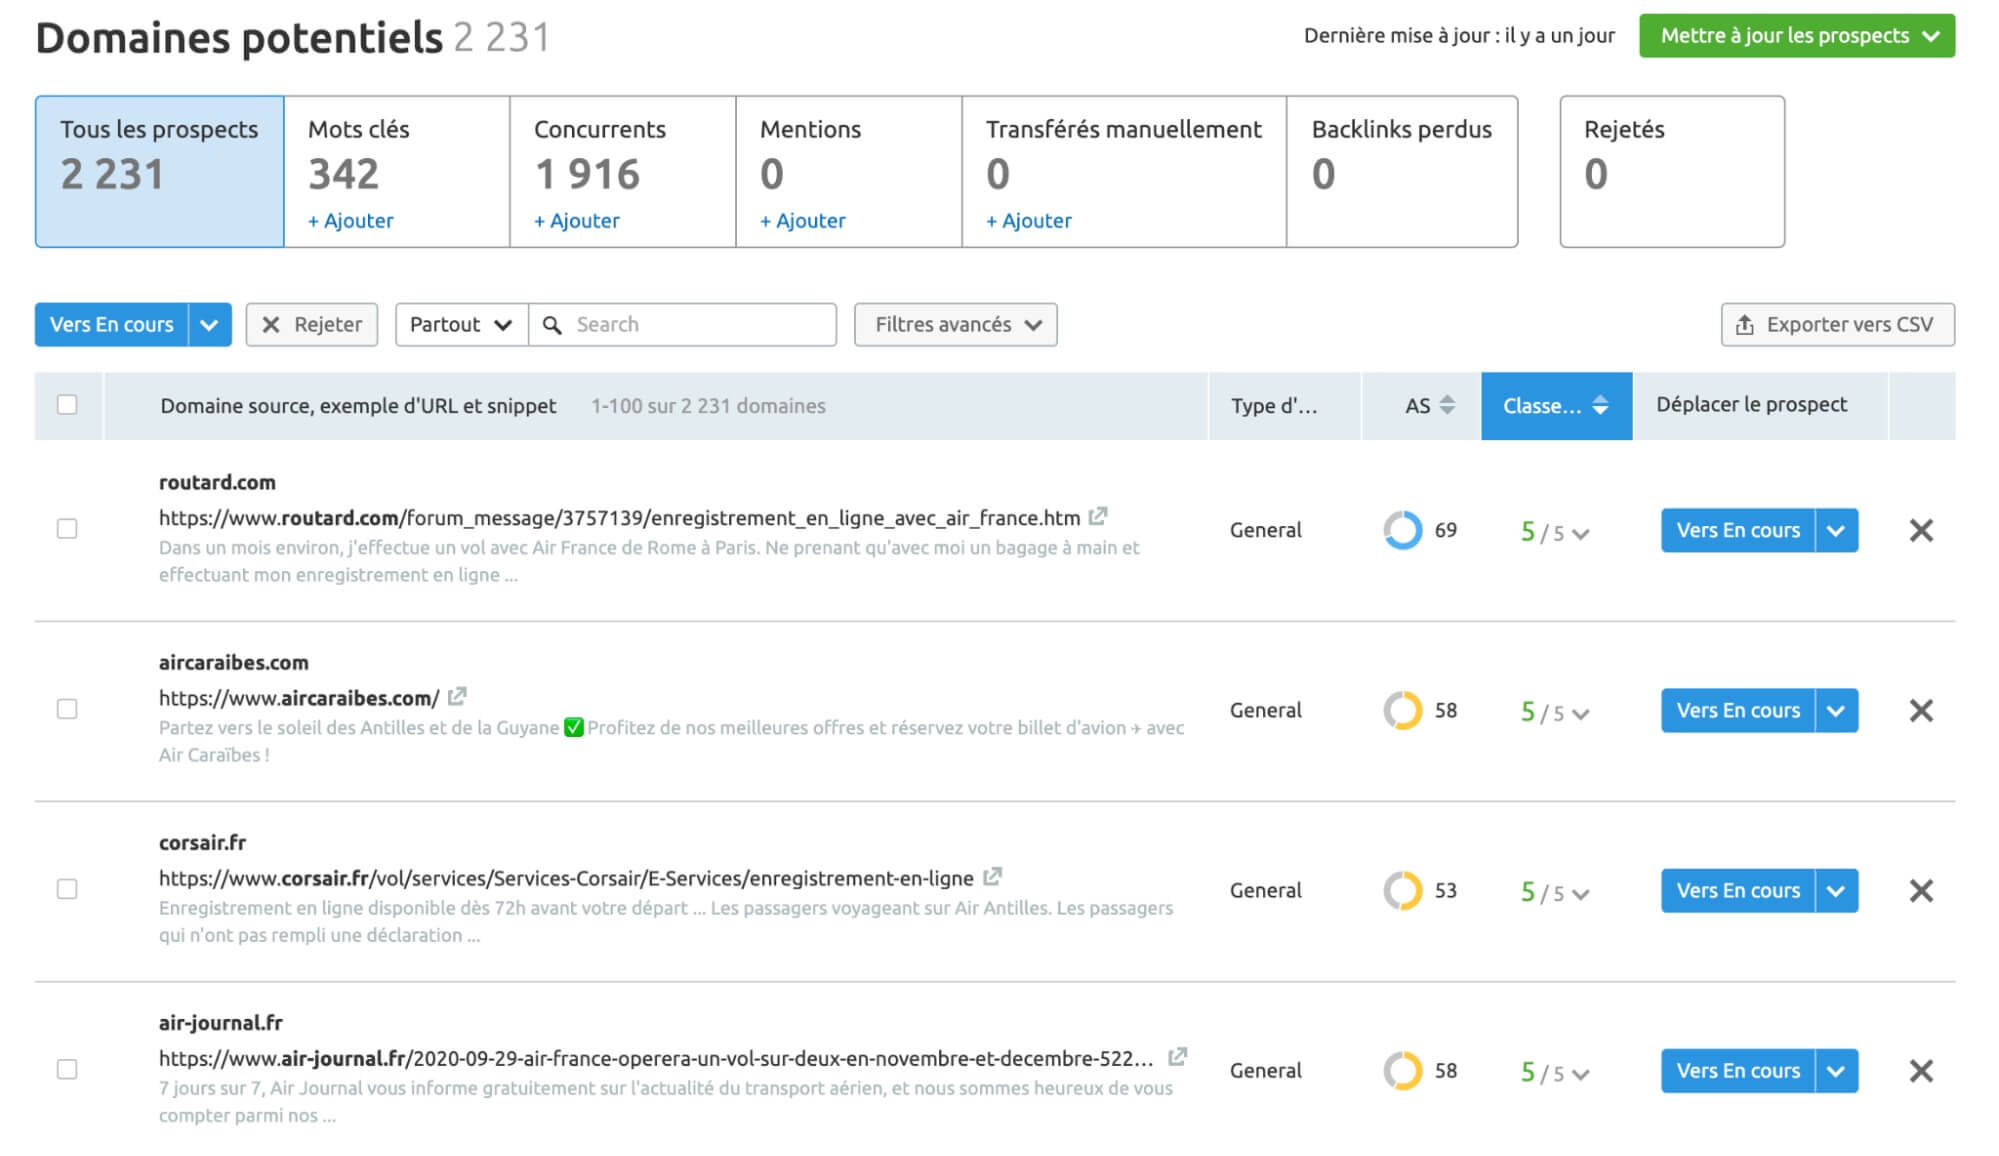Open the Partout dropdown
The image size is (1999, 1156).
[x=461, y=325]
